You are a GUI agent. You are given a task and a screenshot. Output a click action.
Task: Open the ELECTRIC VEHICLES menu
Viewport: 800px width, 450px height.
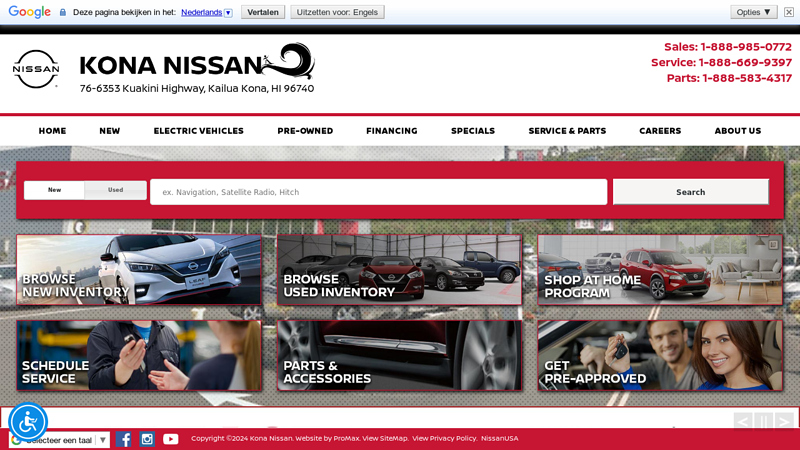pyautogui.click(x=198, y=131)
